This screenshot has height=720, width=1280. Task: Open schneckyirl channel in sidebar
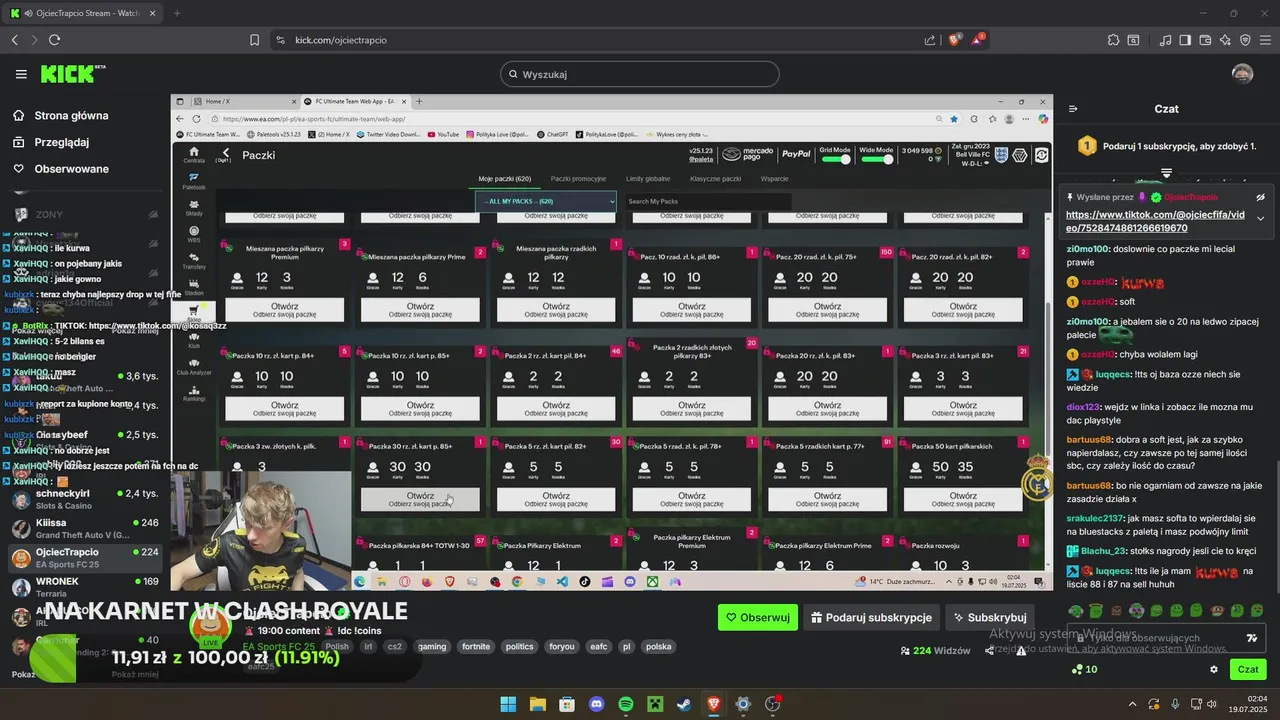point(84,499)
